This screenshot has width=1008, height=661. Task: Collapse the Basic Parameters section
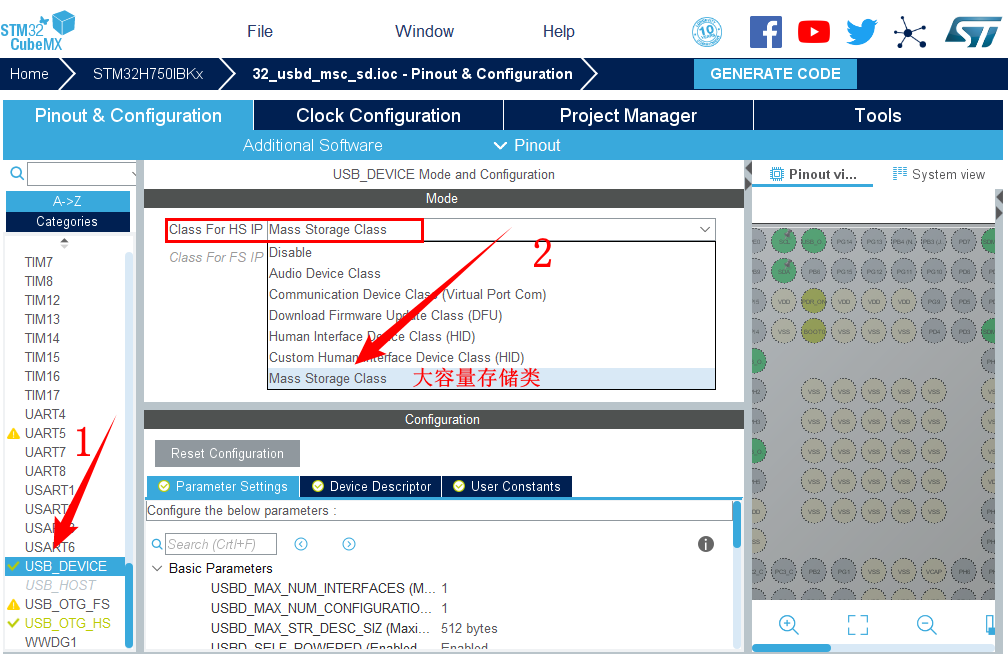157,568
